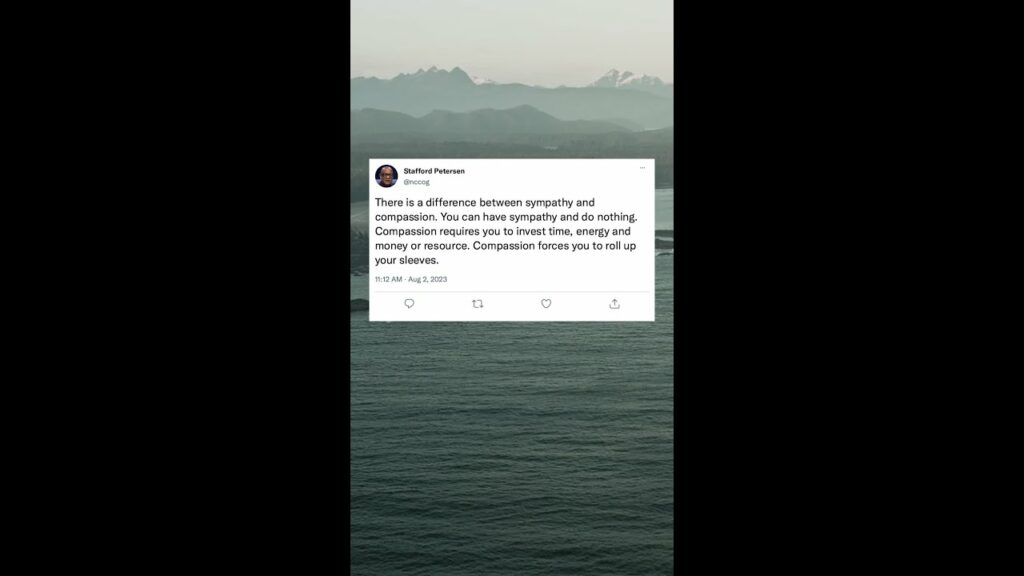
Task: Open the Stafford Petersen display name
Action: click(434, 171)
